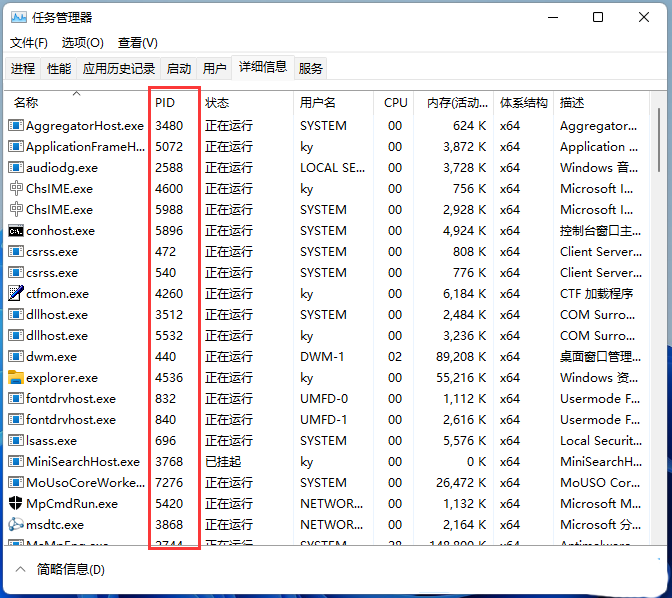This screenshot has width=672, height=598.
Task: Open the 文件(F) menu
Action: coord(29,43)
